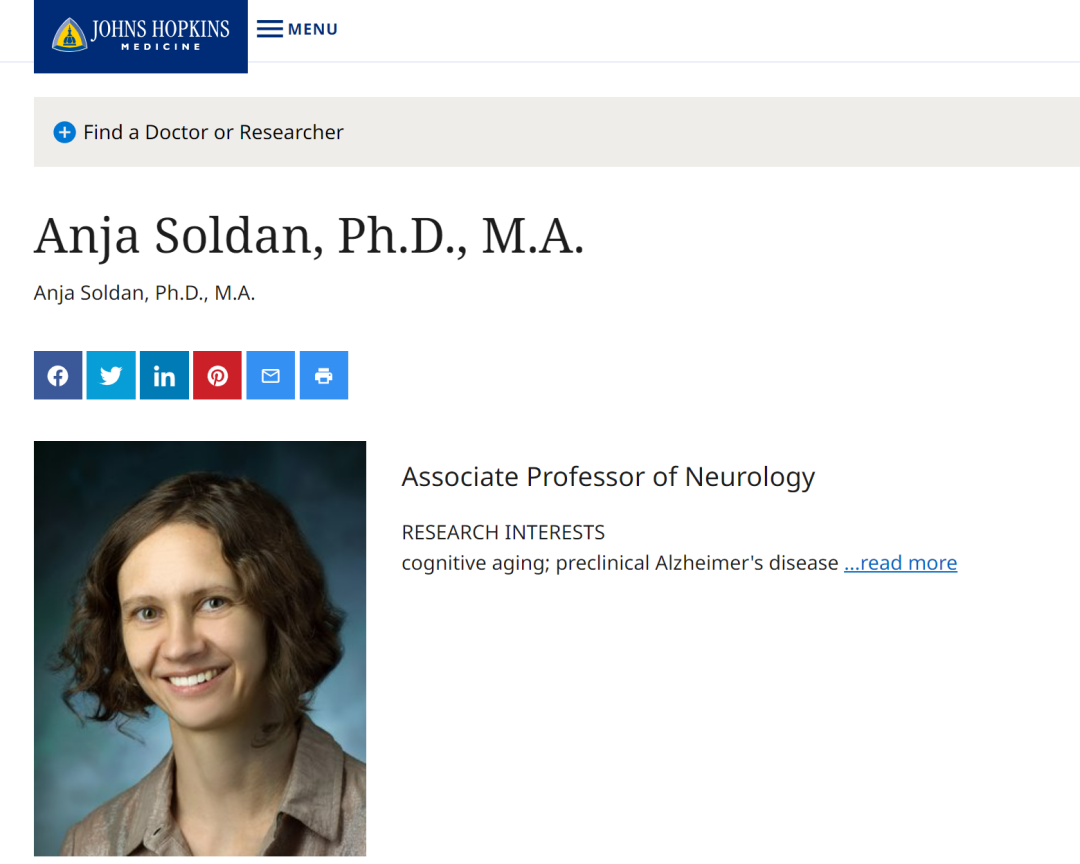Email this profile using the envelope icon
The image size is (1080, 864).
coord(271,376)
